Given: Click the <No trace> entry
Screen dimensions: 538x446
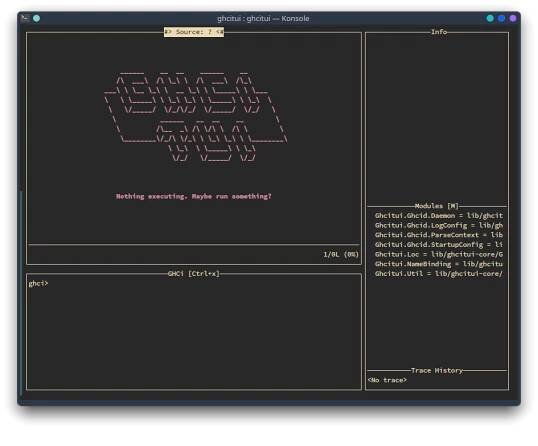Looking at the screenshot, I should pos(387,380).
